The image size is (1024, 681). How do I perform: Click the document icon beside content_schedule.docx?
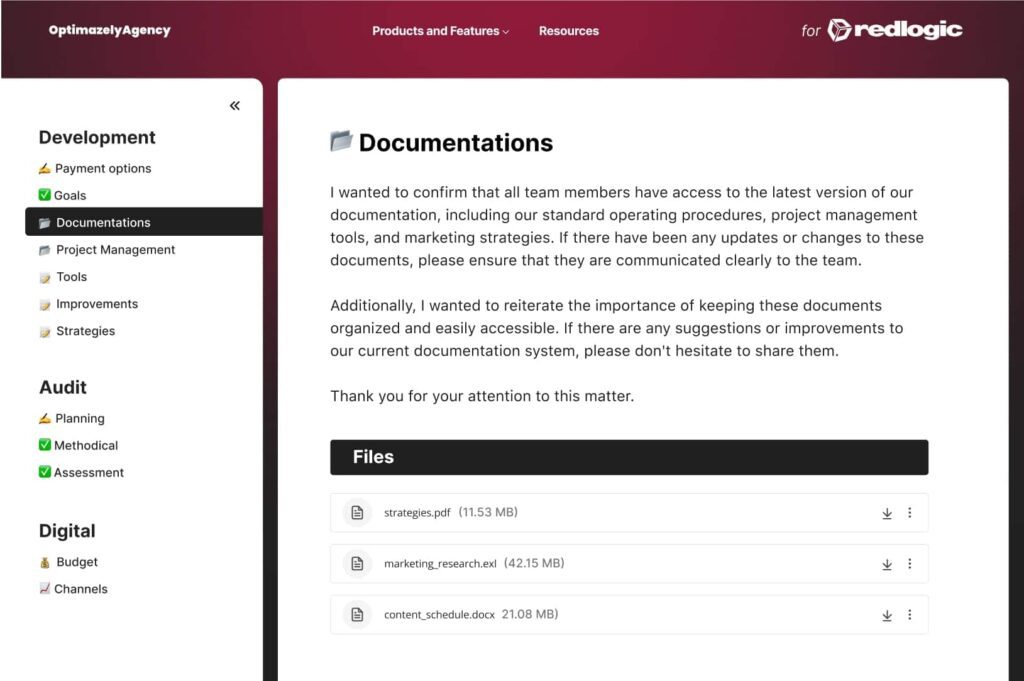click(x=357, y=614)
